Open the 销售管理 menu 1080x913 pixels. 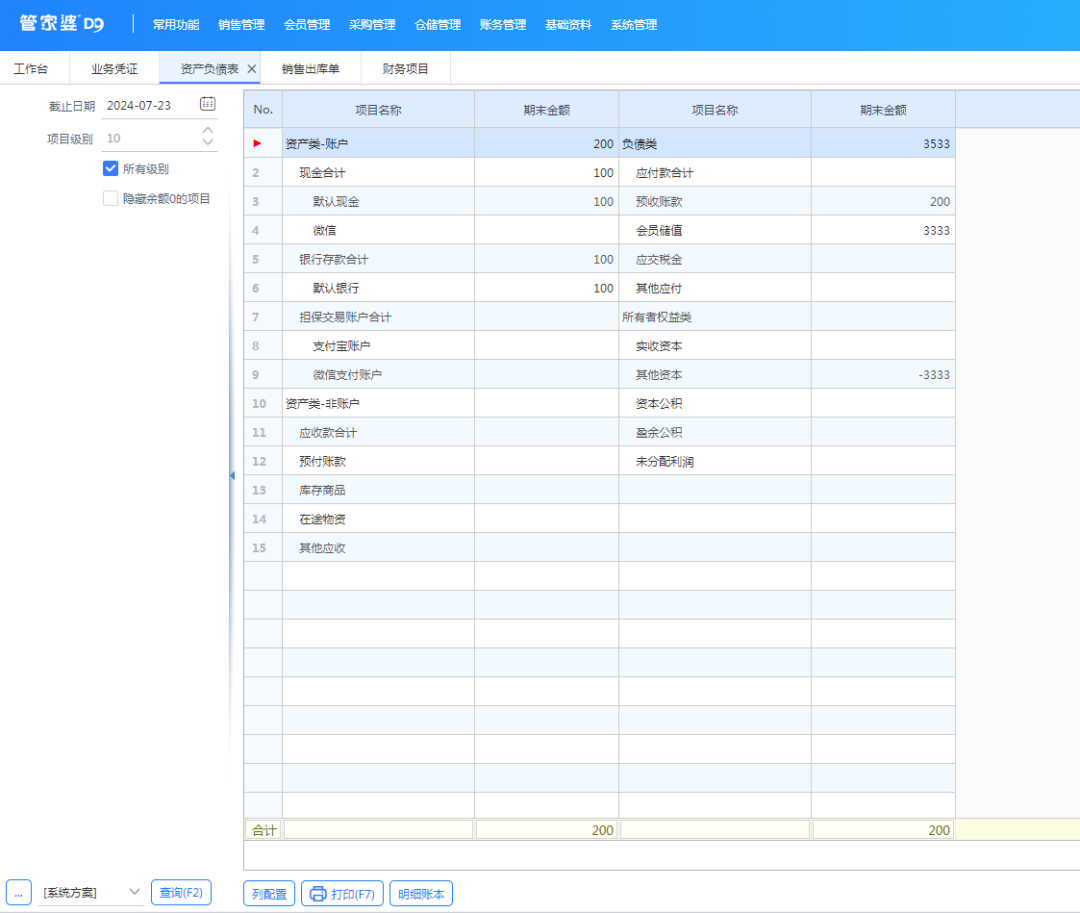[x=241, y=25]
